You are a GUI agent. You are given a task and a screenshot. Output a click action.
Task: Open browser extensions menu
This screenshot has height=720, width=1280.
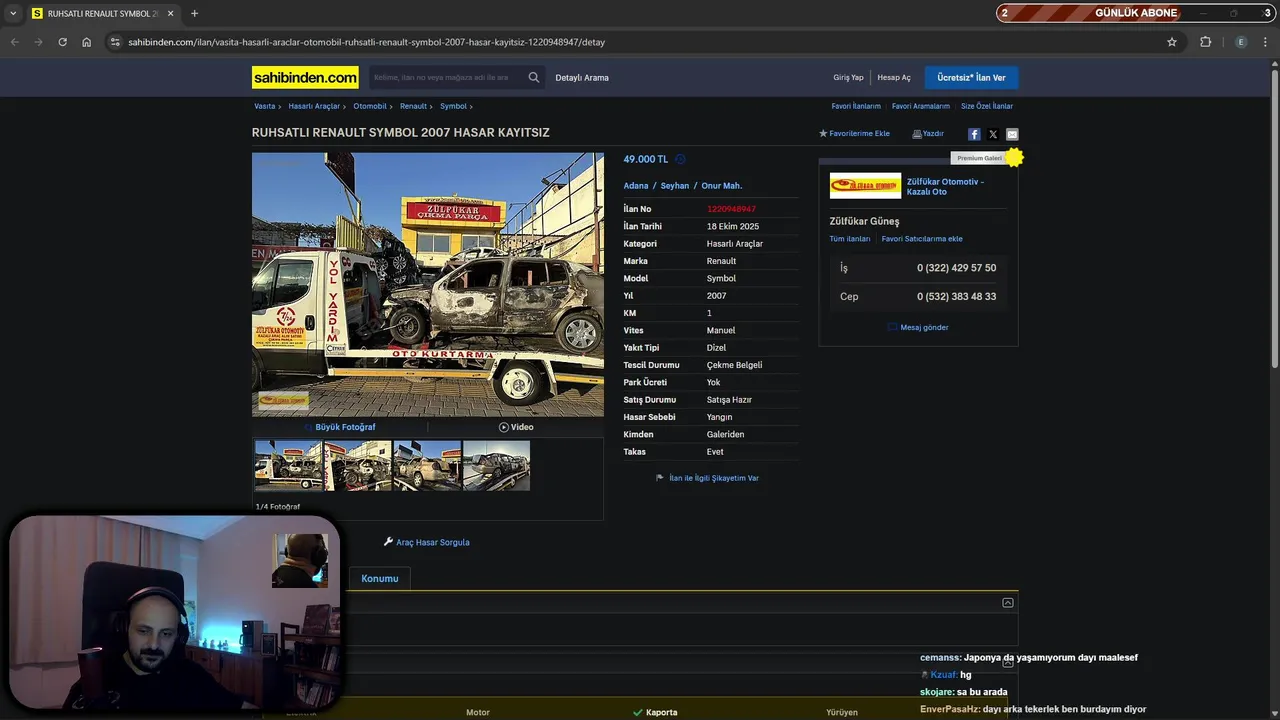coord(1205,42)
